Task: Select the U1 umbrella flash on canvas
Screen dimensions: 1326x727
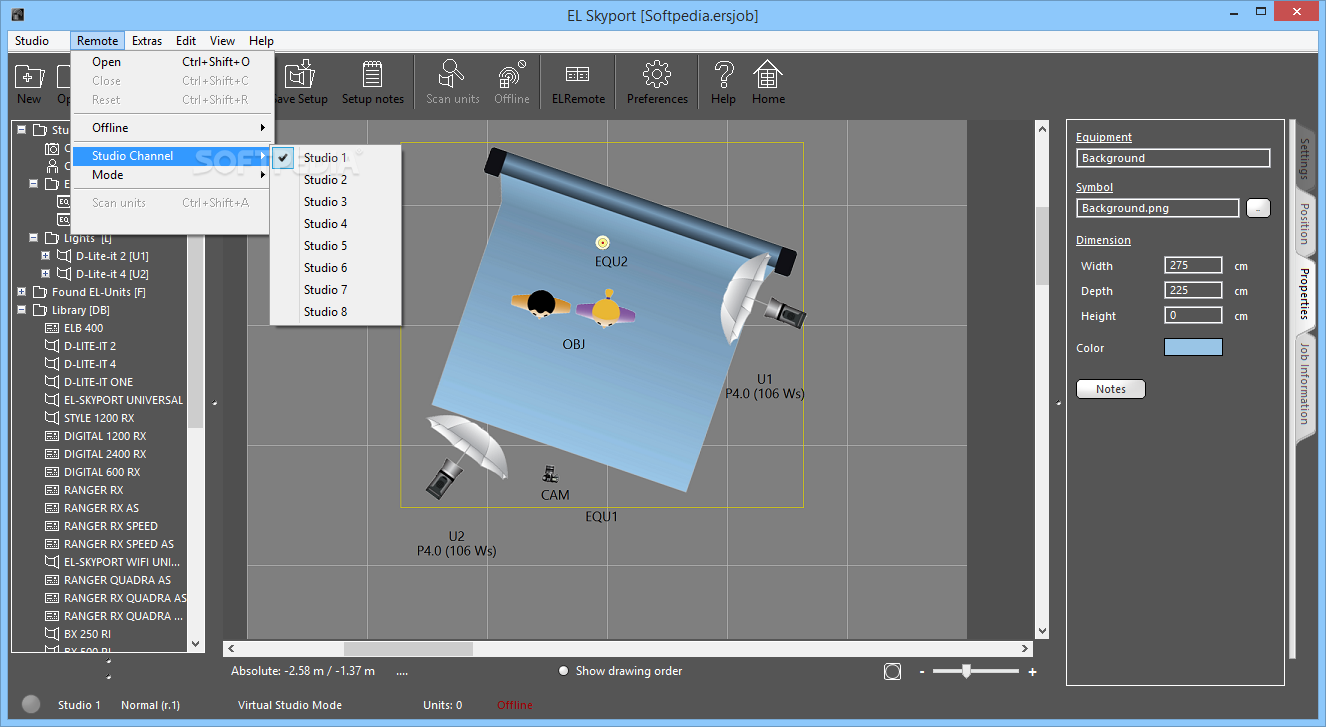Action: click(x=762, y=300)
